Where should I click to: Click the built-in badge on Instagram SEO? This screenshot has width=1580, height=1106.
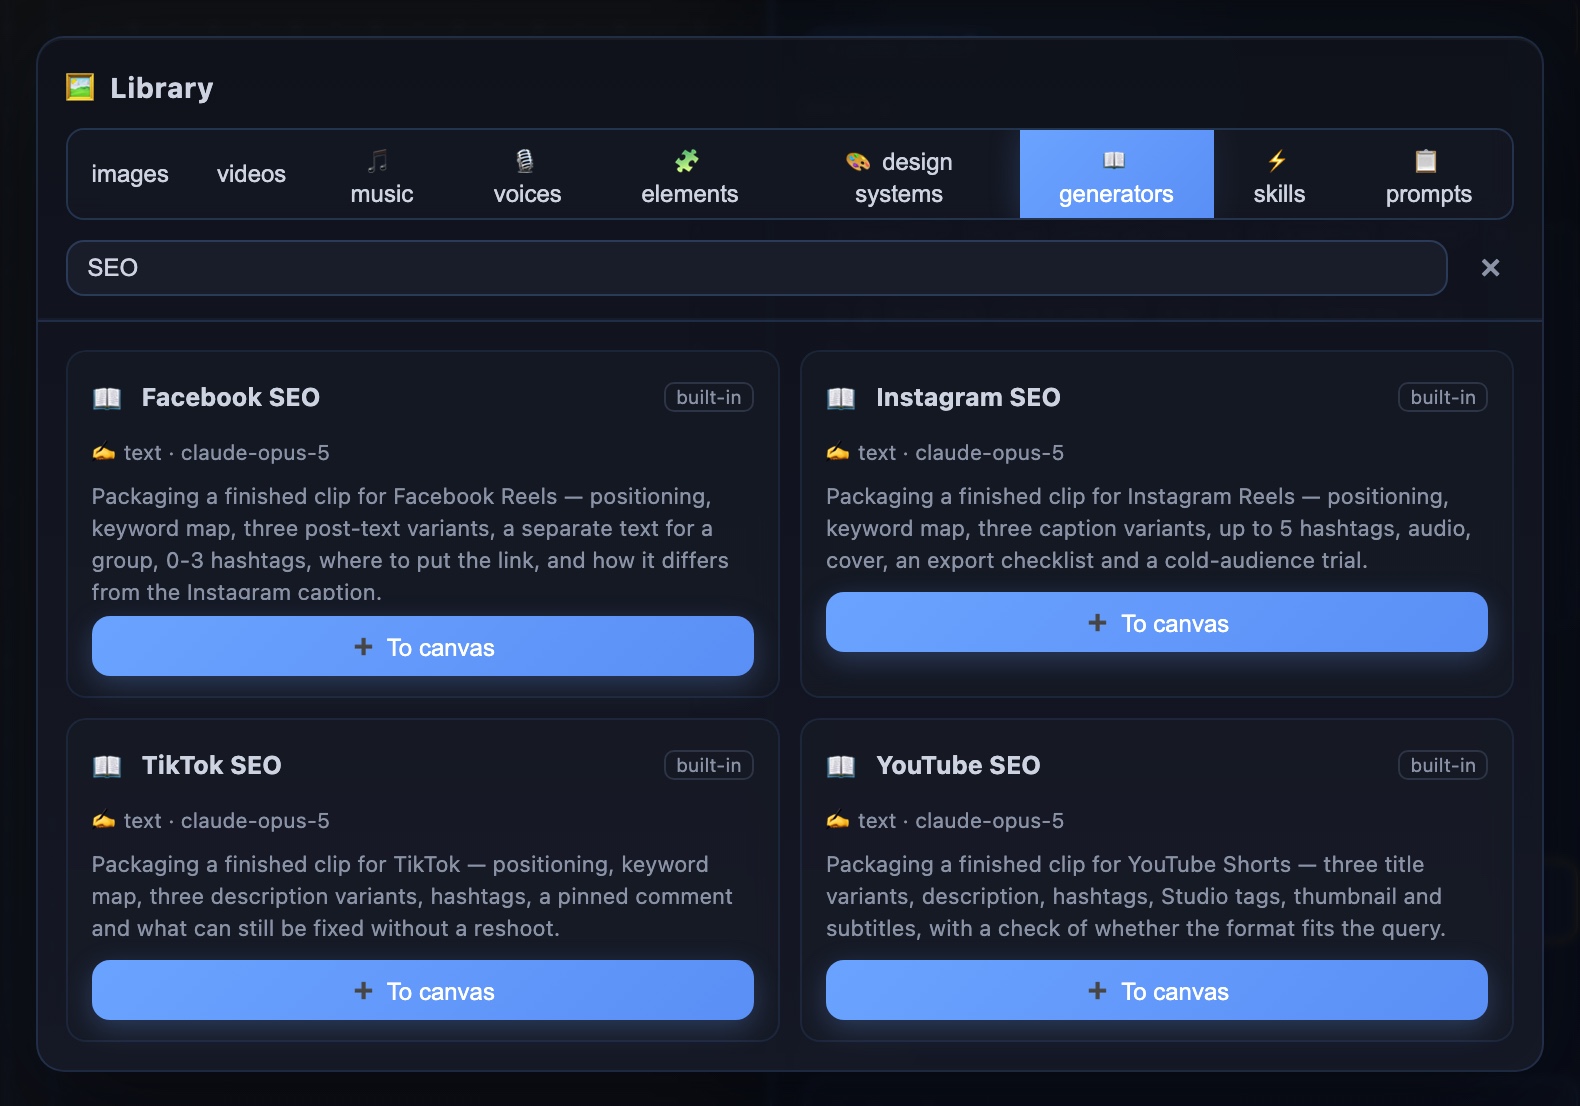click(x=1443, y=397)
